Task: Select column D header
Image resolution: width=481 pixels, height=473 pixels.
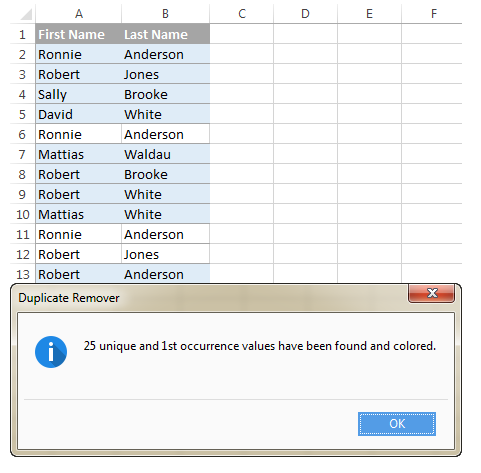Action: [x=305, y=14]
